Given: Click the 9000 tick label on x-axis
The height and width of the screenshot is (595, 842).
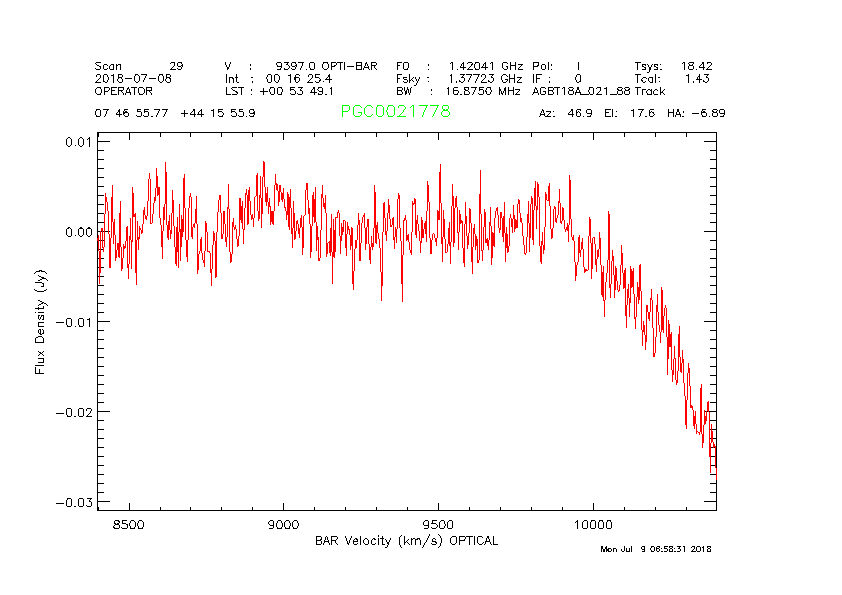Looking at the screenshot, I should pos(284,524).
